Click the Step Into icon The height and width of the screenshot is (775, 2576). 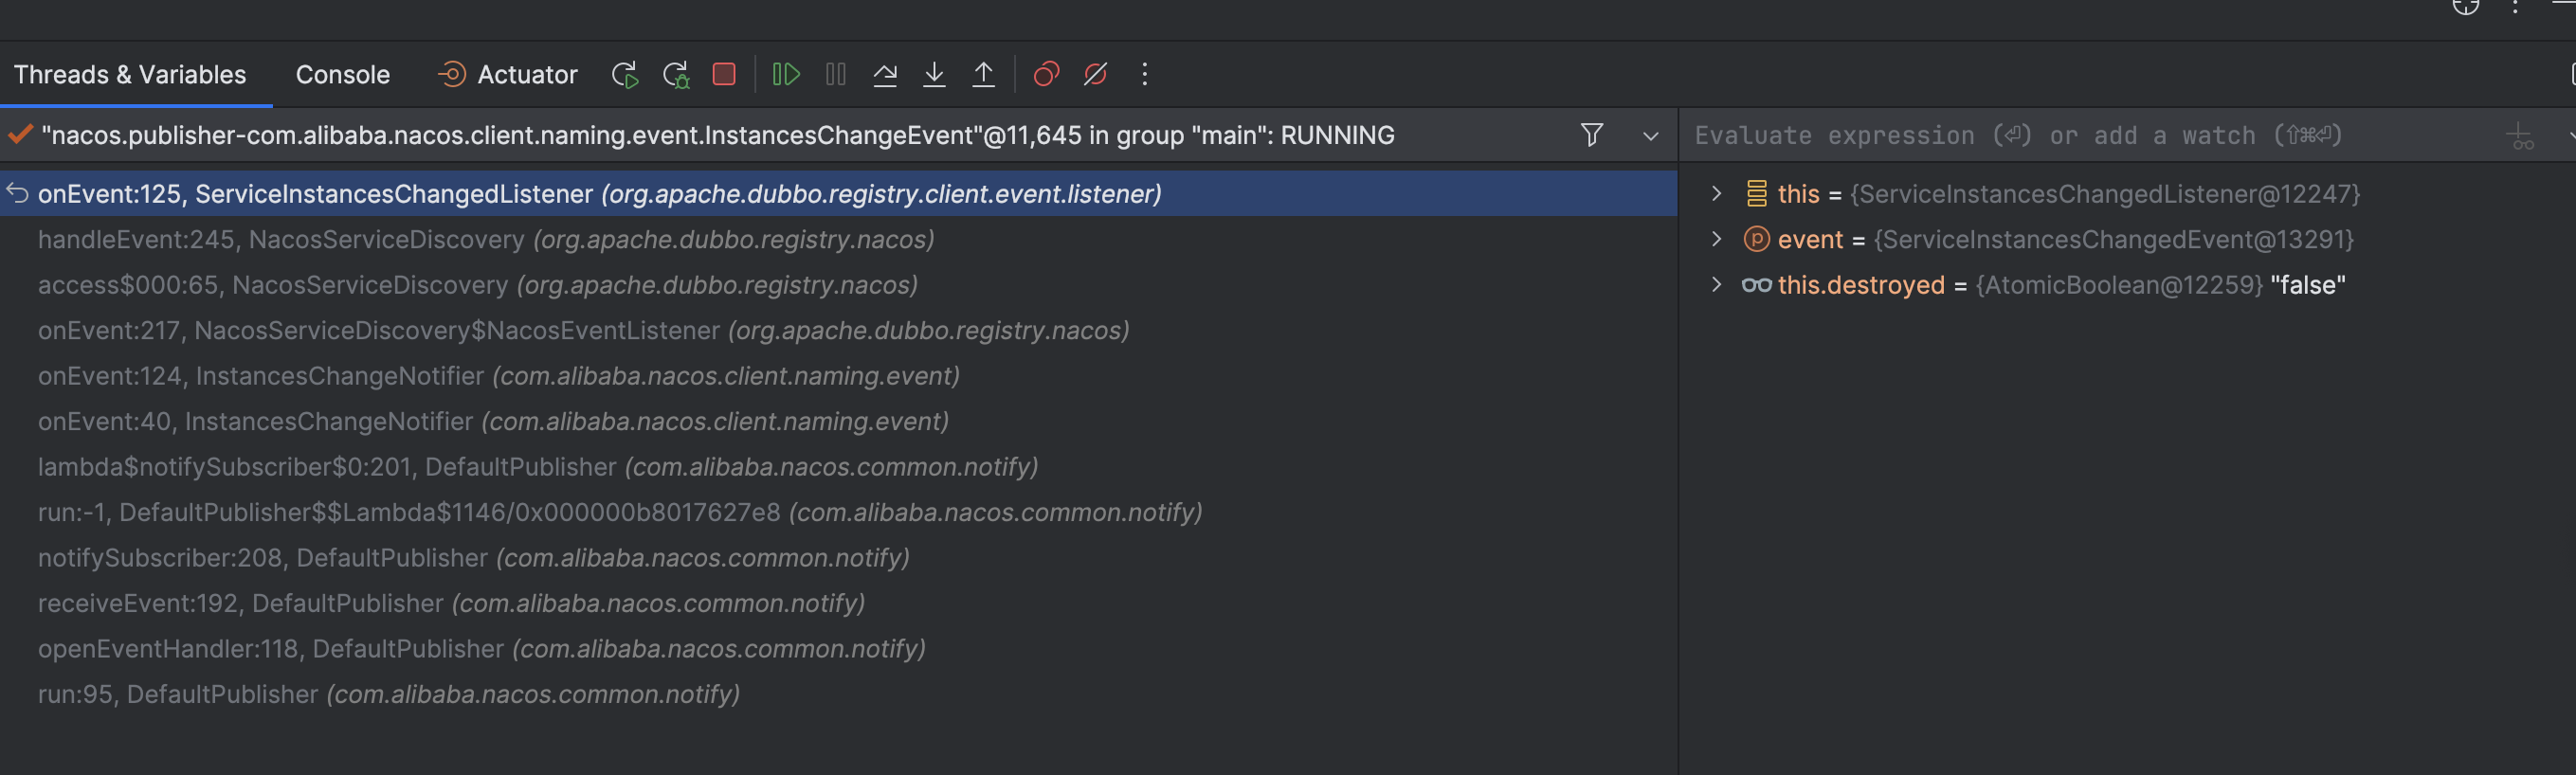click(934, 75)
